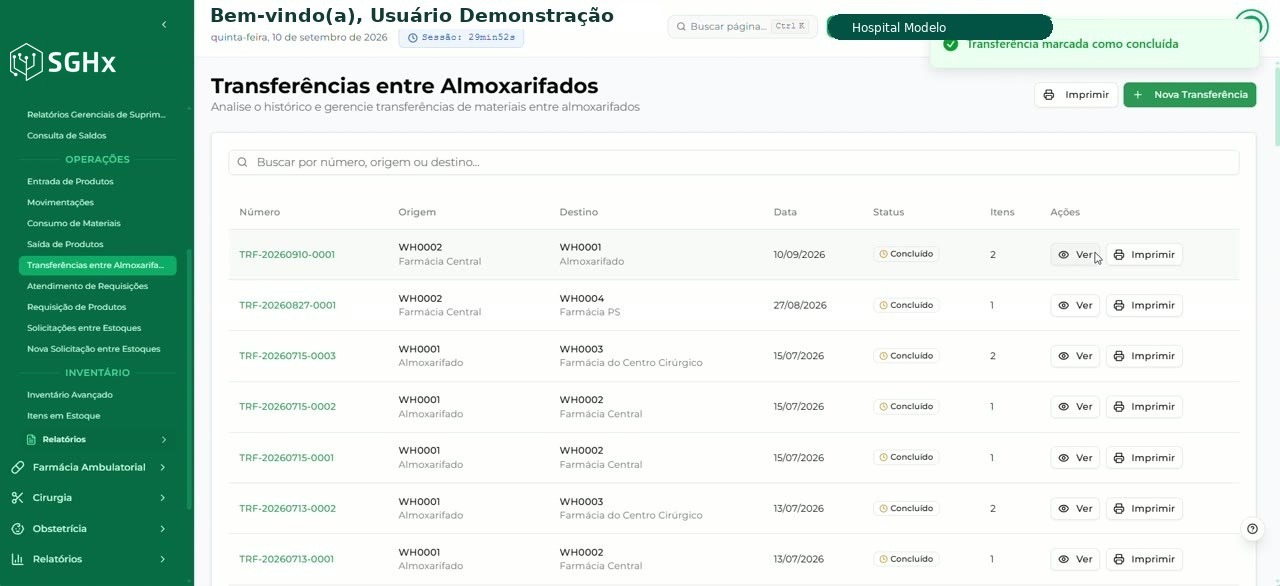Expand the Obstetrícia menu chevron
The height and width of the screenshot is (586, 1280).
click(163, 529)
